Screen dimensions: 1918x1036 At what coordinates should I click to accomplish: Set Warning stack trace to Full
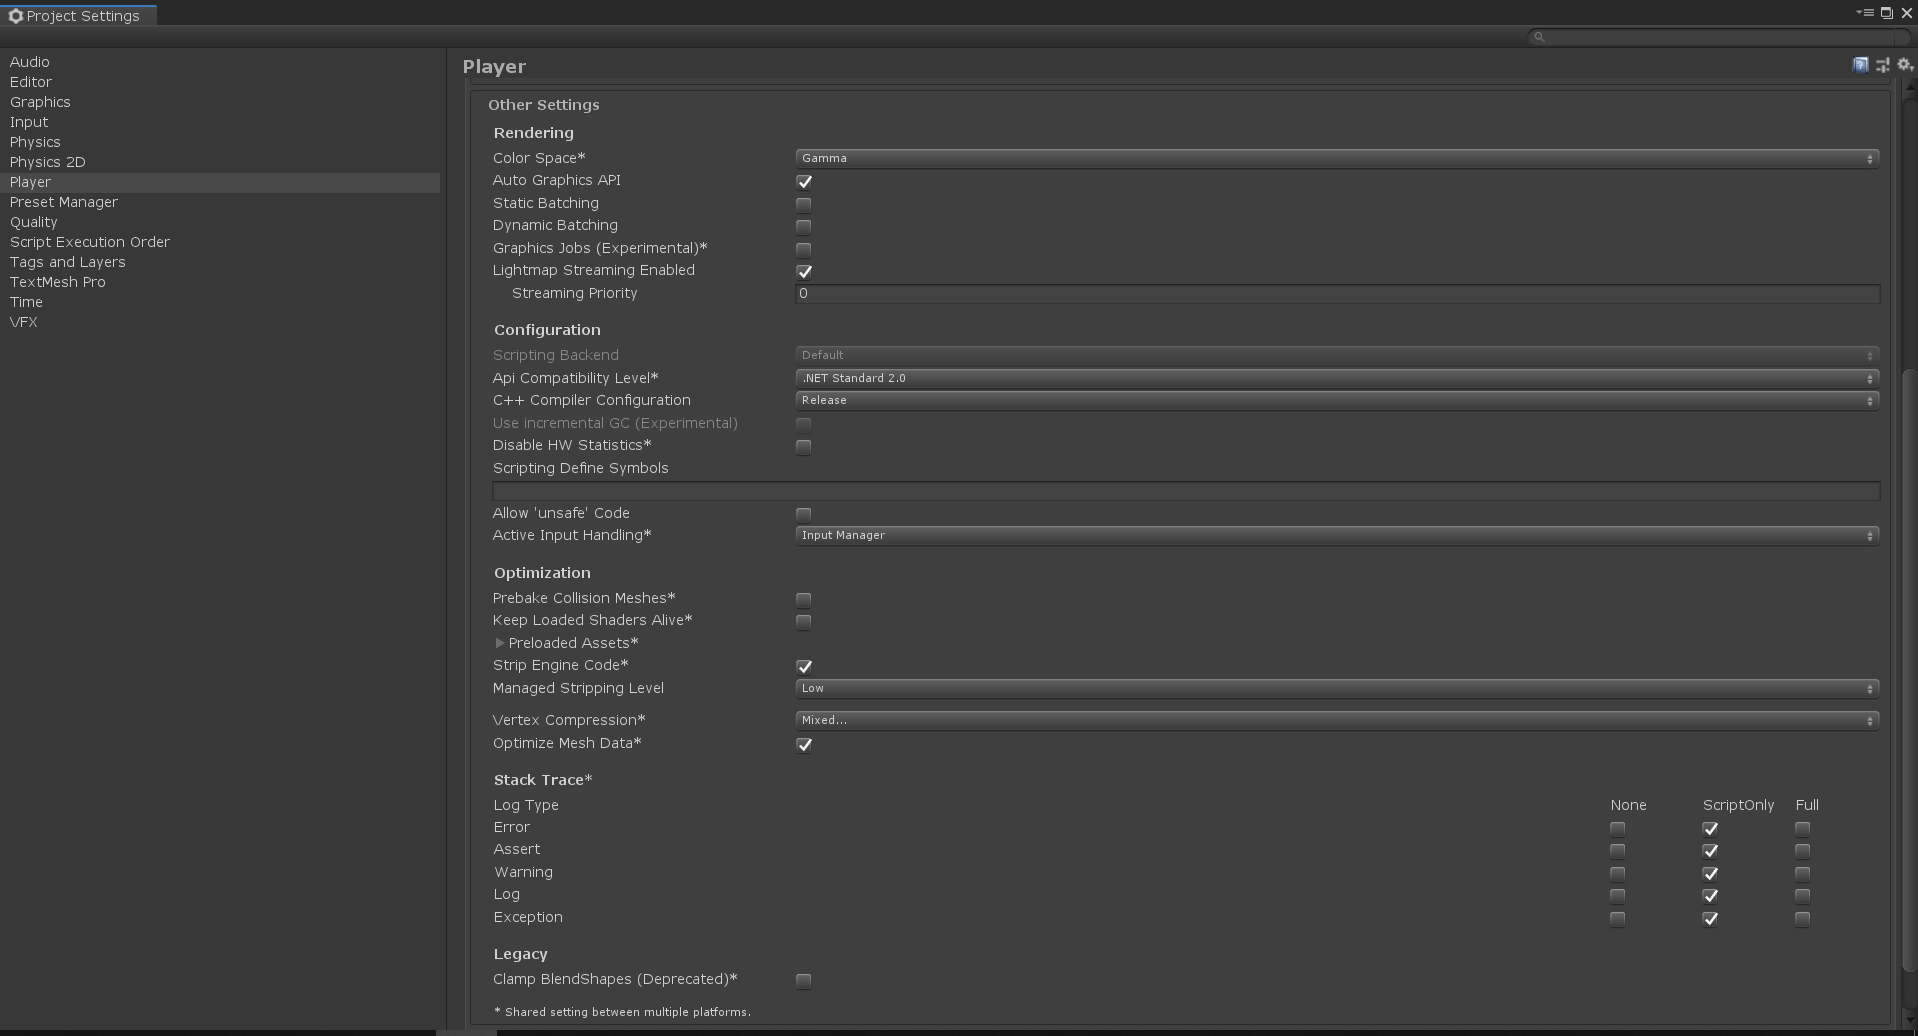[x=1803, y=874]
